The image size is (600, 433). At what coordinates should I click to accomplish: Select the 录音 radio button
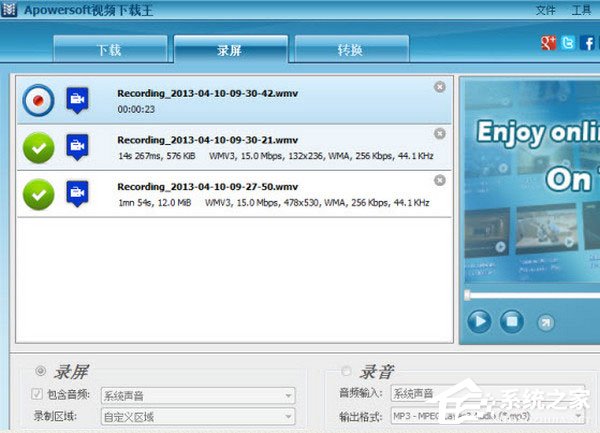(x=346, y=370)
